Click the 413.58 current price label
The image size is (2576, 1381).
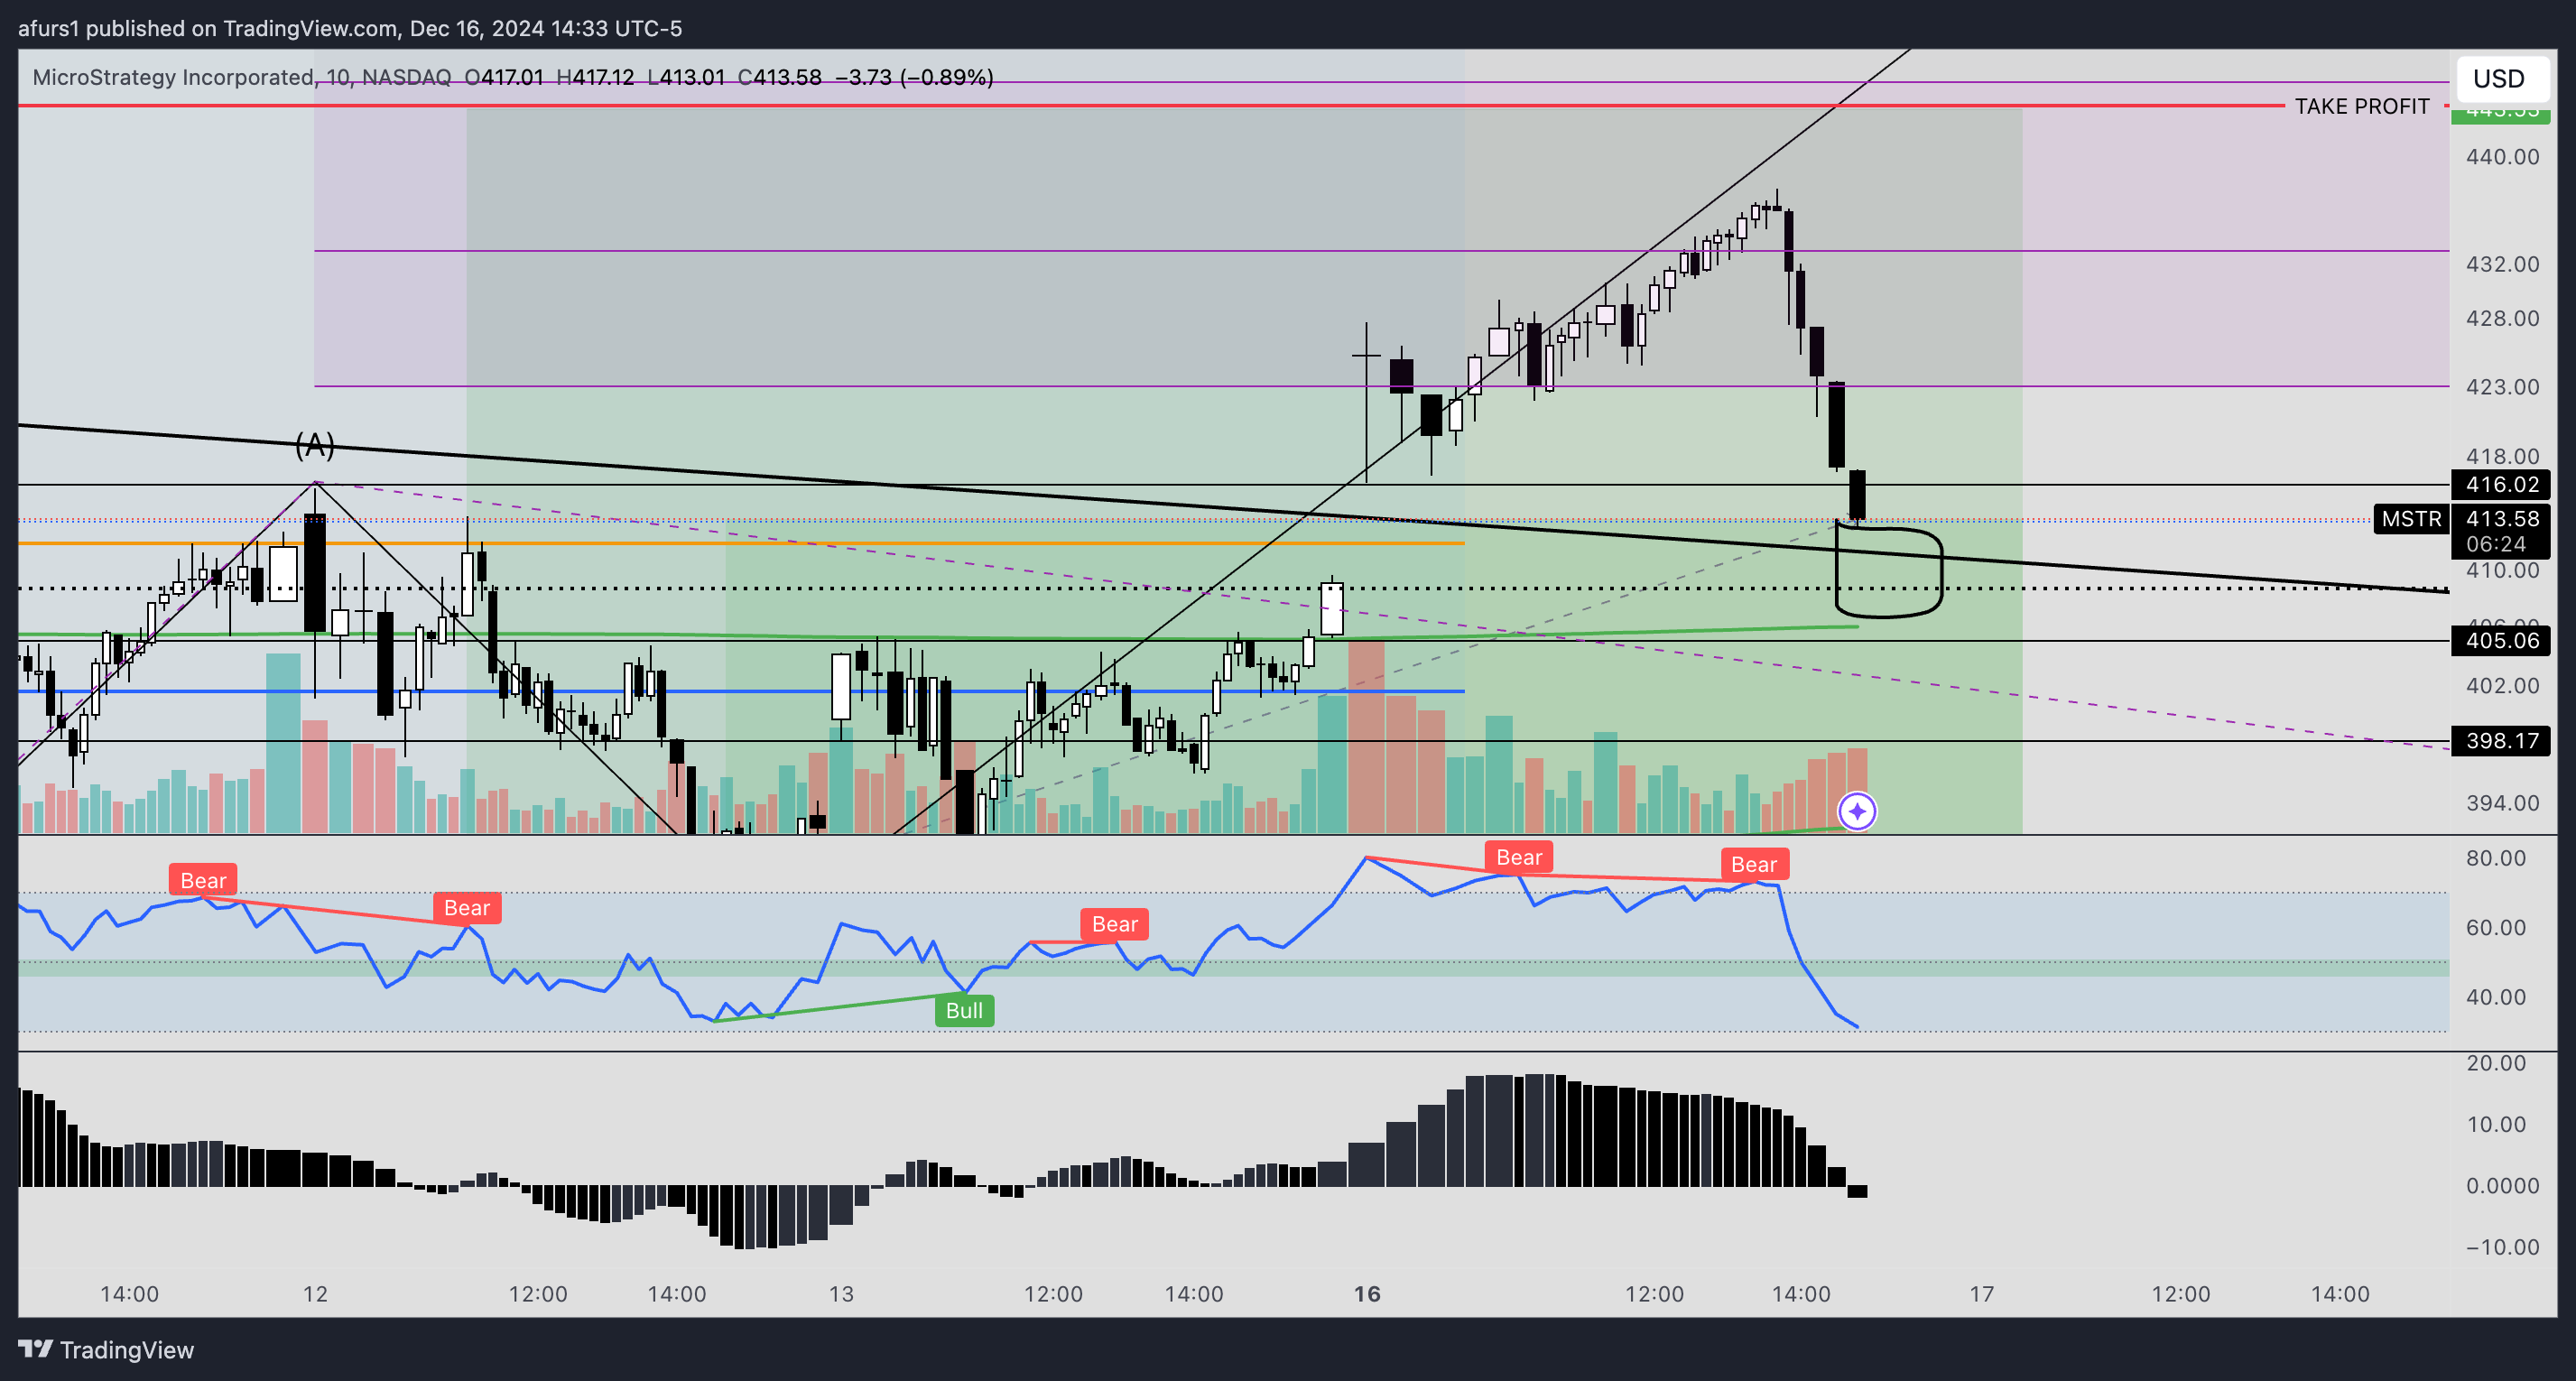2501,519
